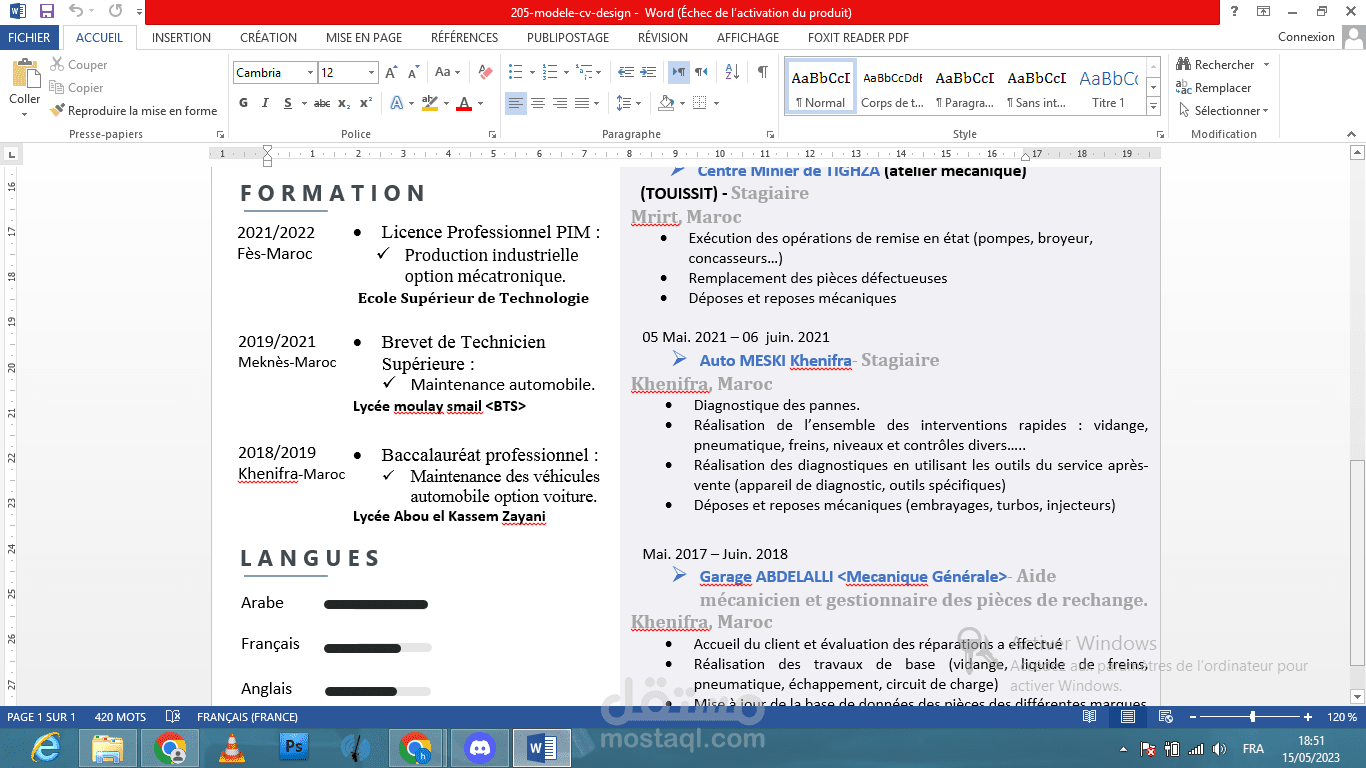
Task: Expand the font size dropdown showing 12
Action: [372, 73]
